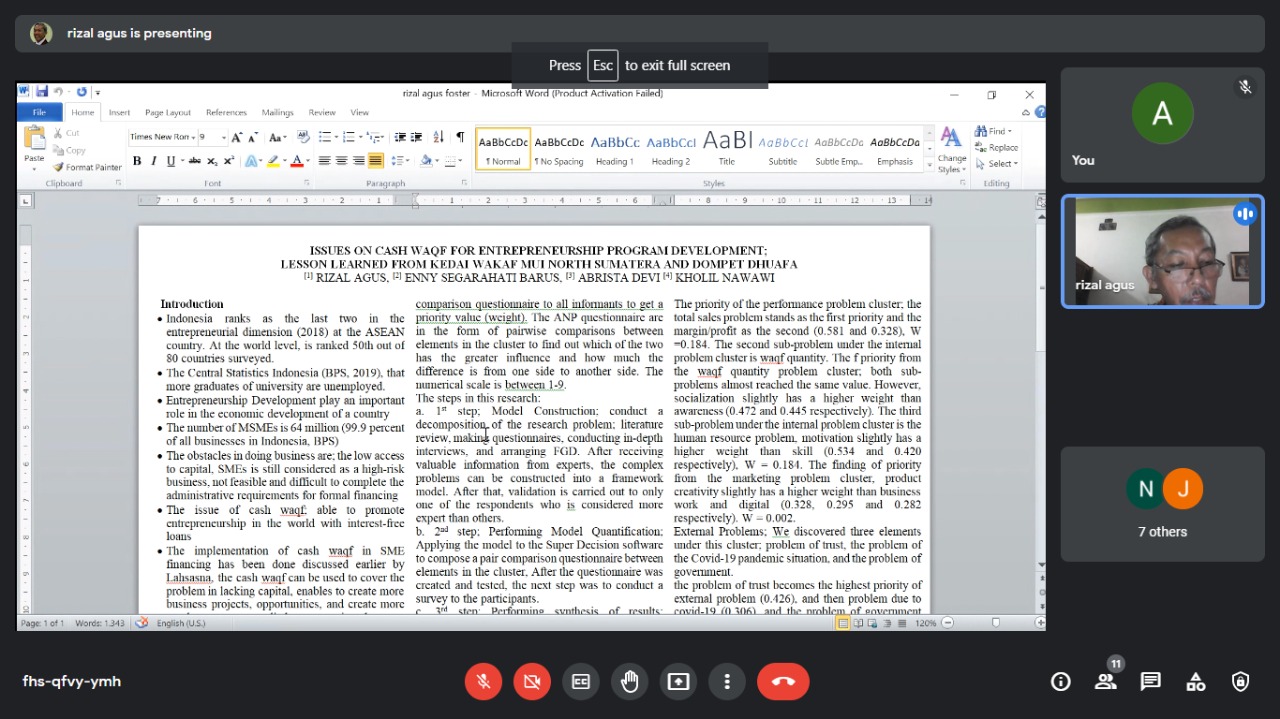Click the Paste clipboard icon
The width and height of the screenshot is (1280, 719).
34,139
